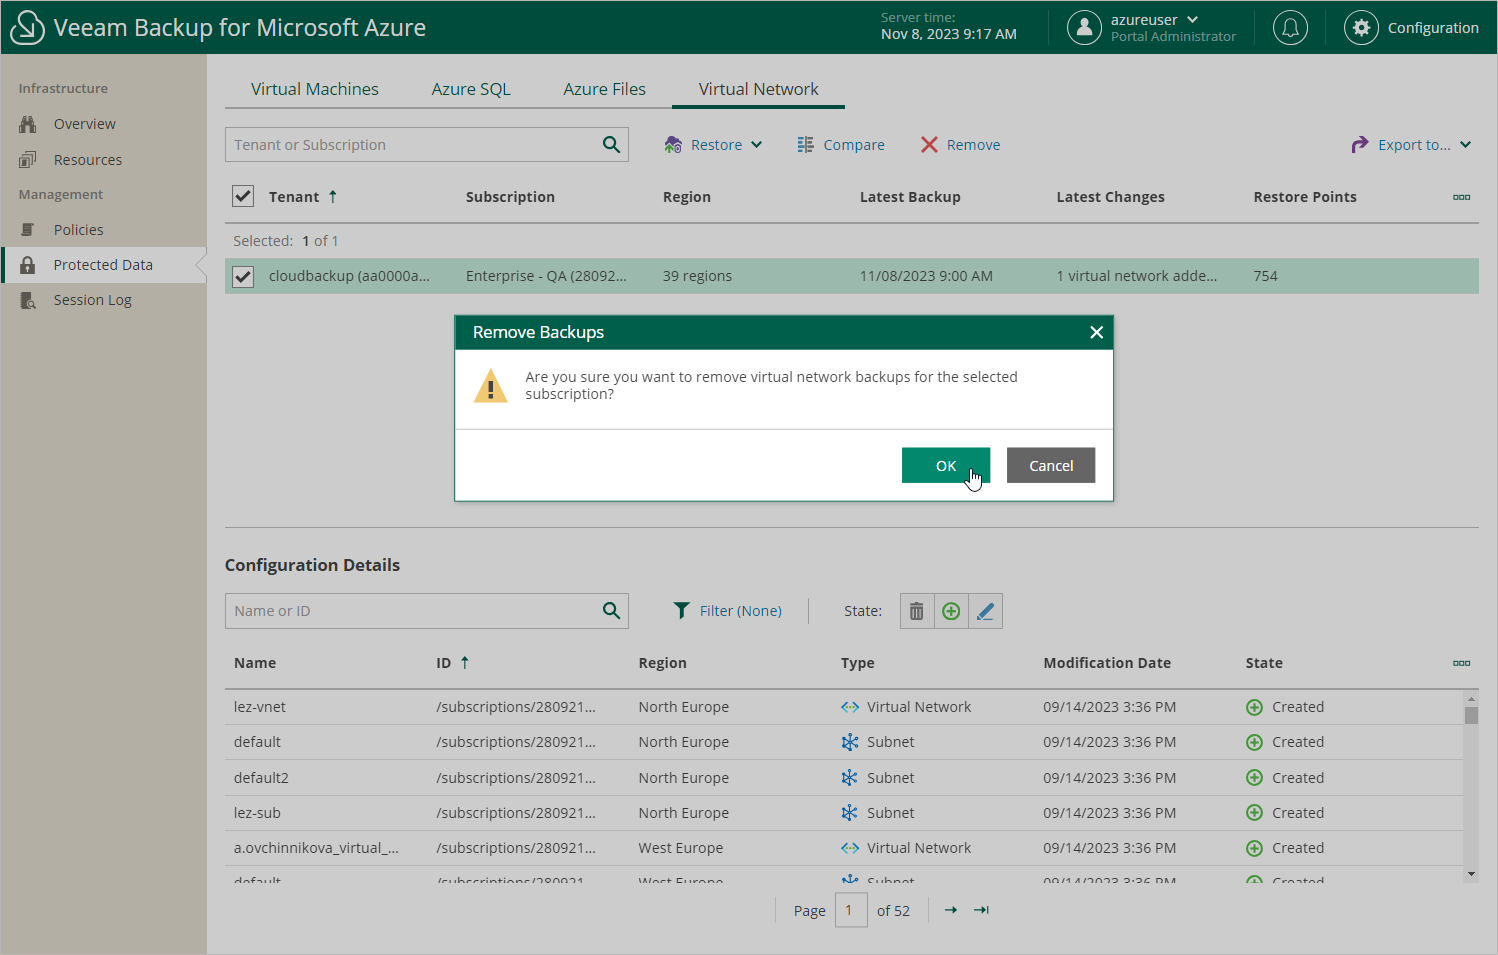This screenshot has height=955, width=1498.
Task: Click the scrollbar down arrow in details table
Action: point(1471,874)
